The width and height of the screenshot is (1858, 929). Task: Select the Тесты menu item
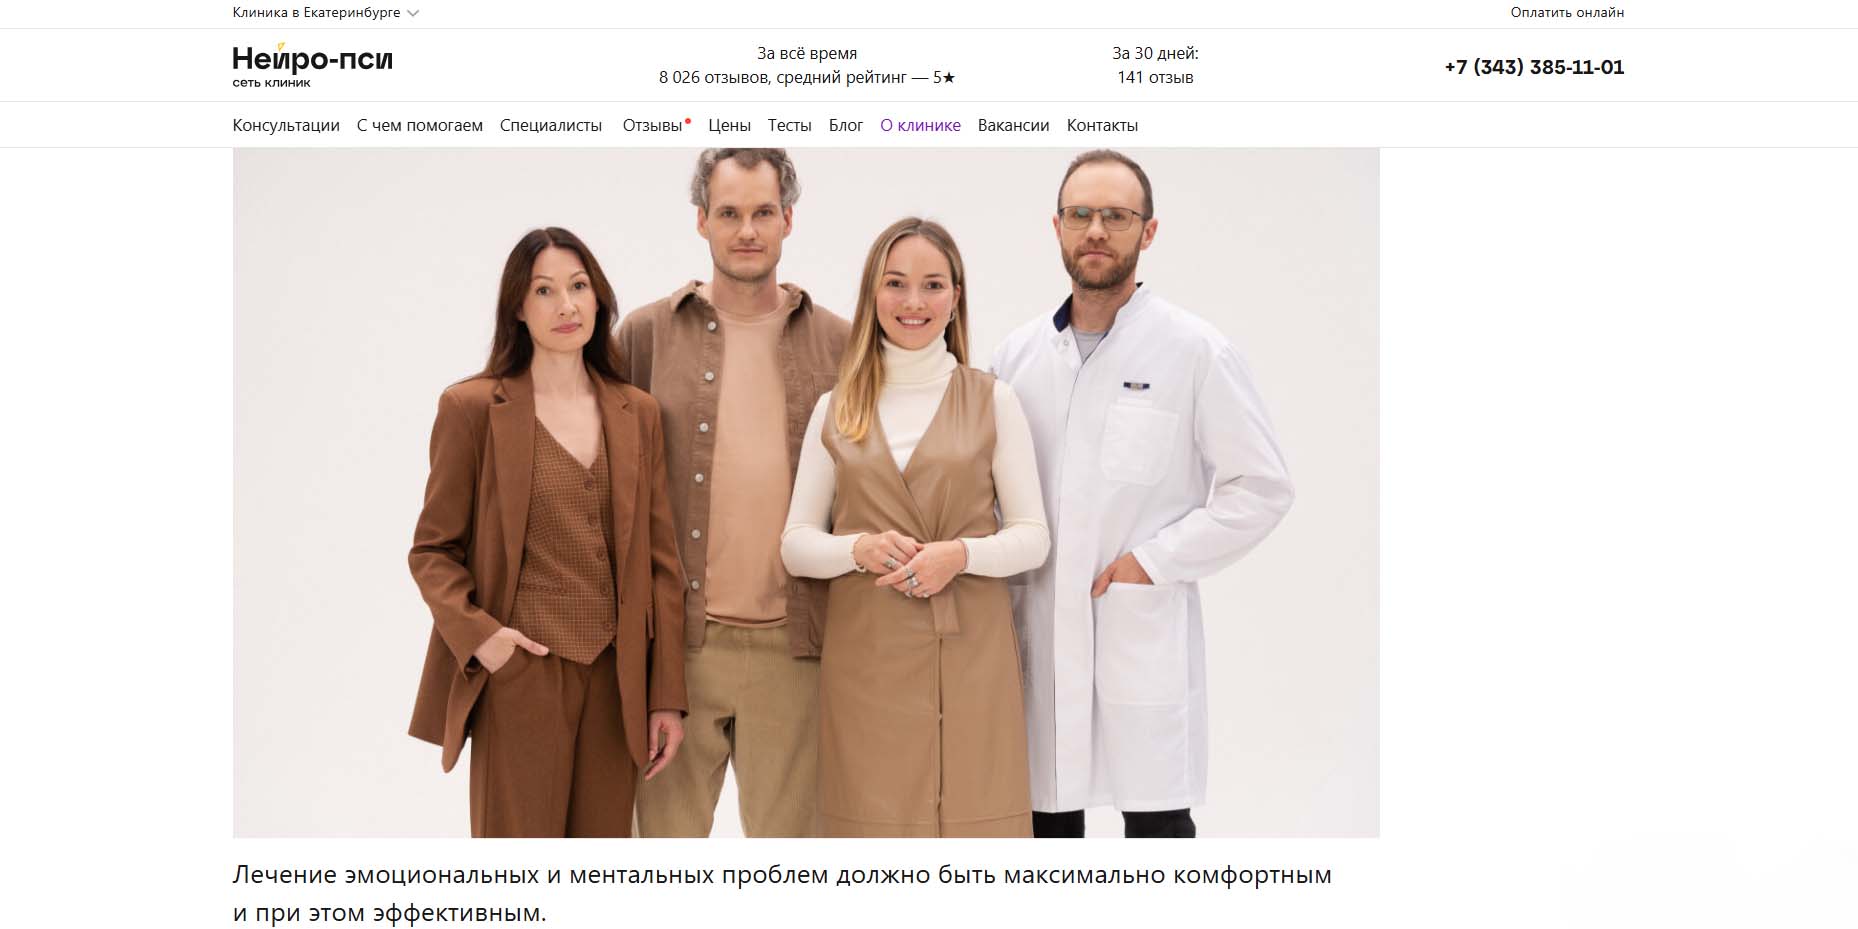point(789,125)
